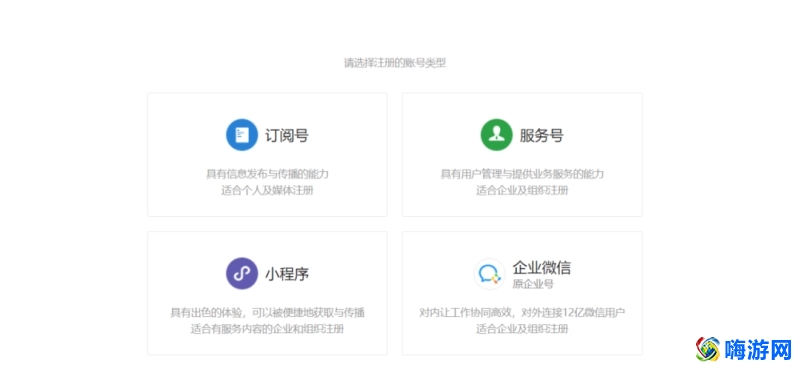Click the 原企业号 subtitle
Image resolution: width=800 pixels, height=373 pixels.
(x=533, y=284)
